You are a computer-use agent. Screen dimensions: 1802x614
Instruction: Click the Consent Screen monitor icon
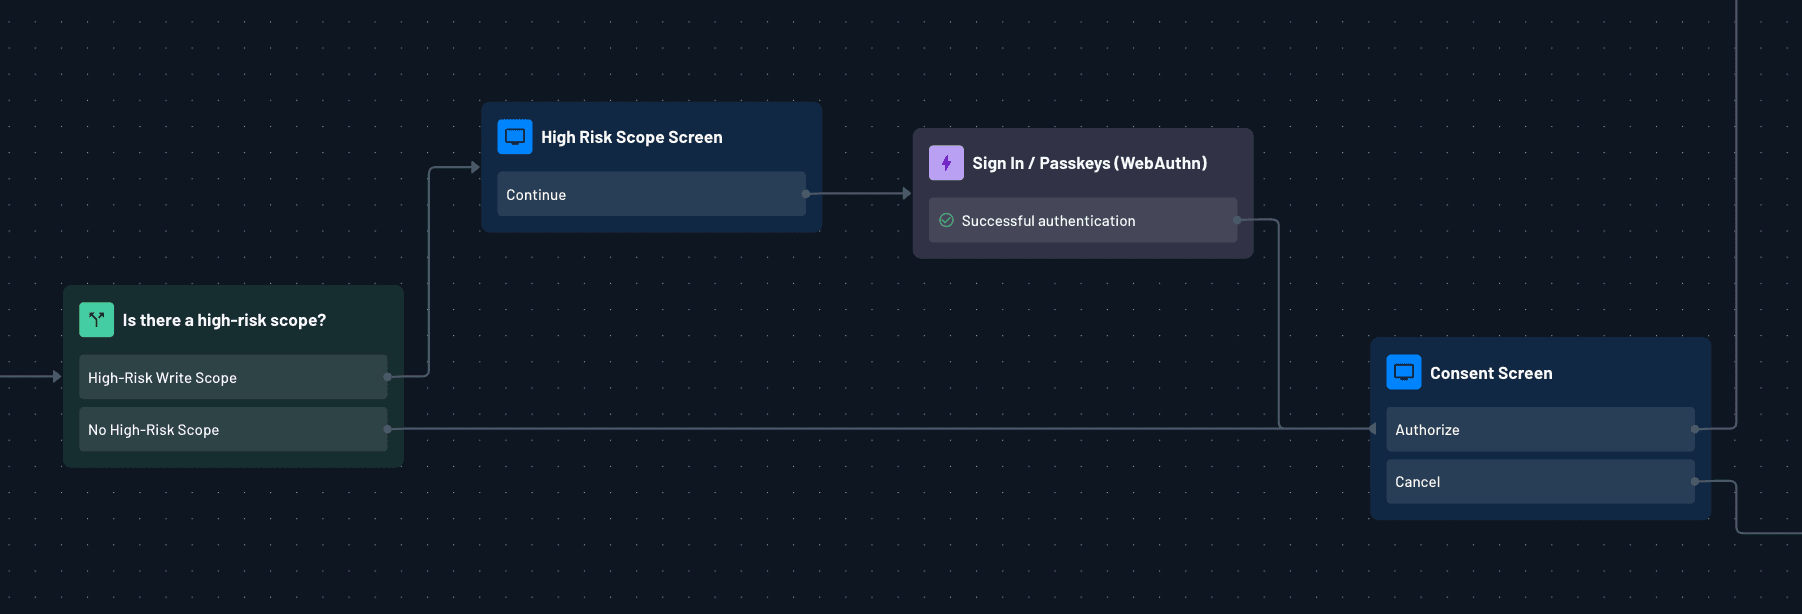(x=1404, y=373)
